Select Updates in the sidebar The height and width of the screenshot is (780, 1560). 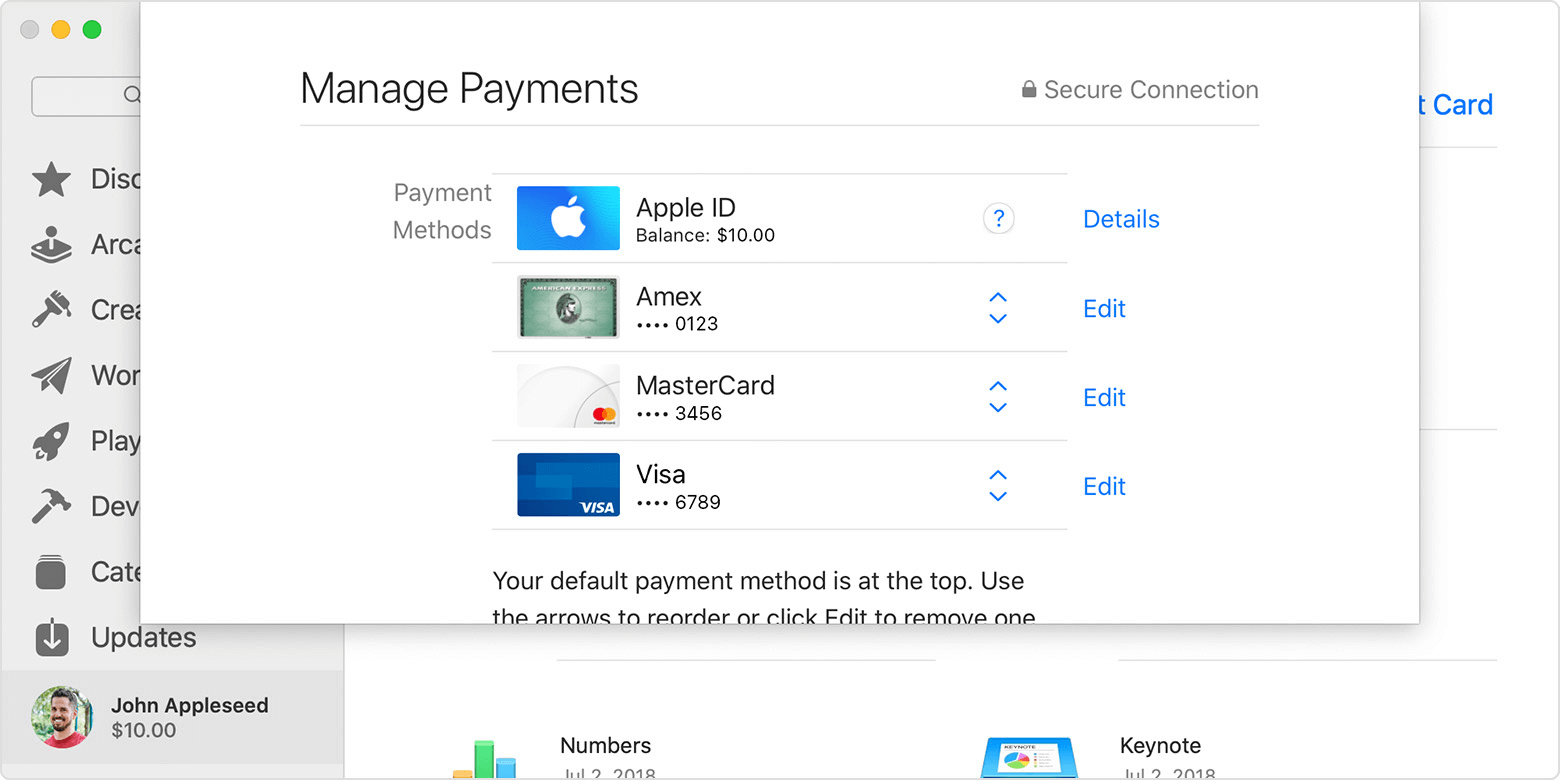[x=120, y=637]
